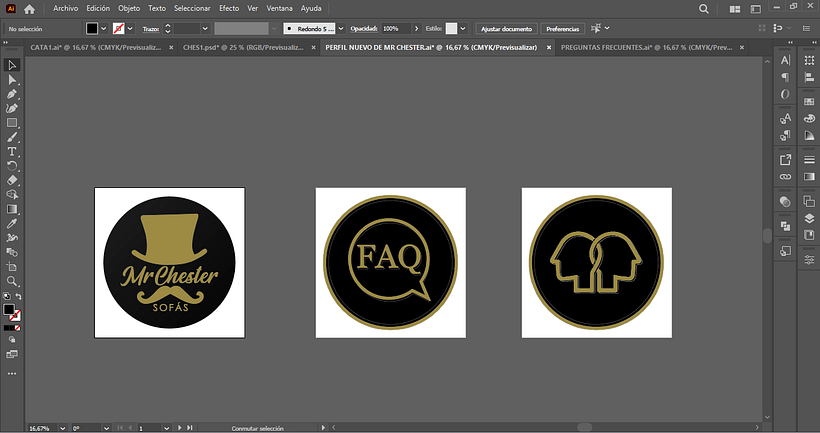Expand opacity 100% arrow

416,29
